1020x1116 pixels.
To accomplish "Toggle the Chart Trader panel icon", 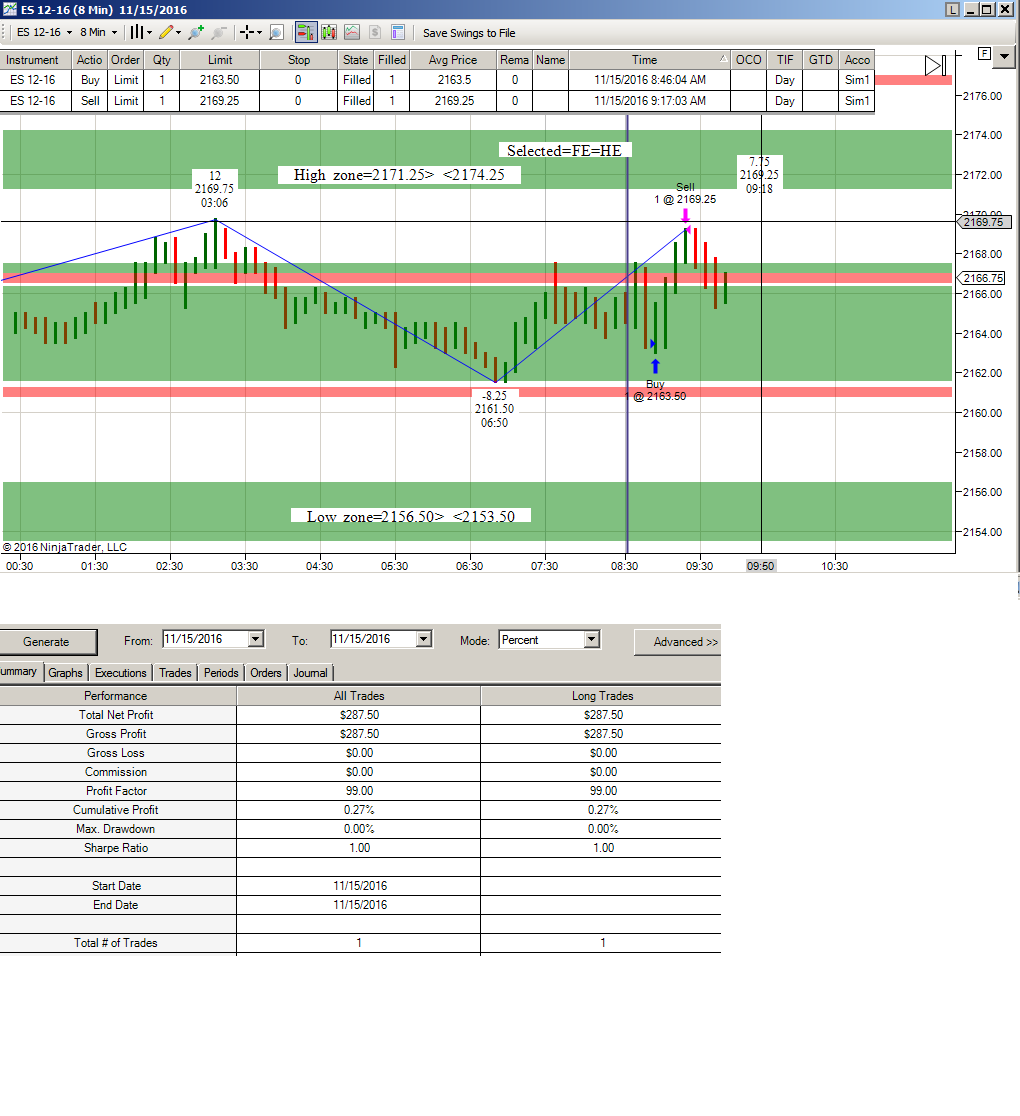I will coord(305,32).
